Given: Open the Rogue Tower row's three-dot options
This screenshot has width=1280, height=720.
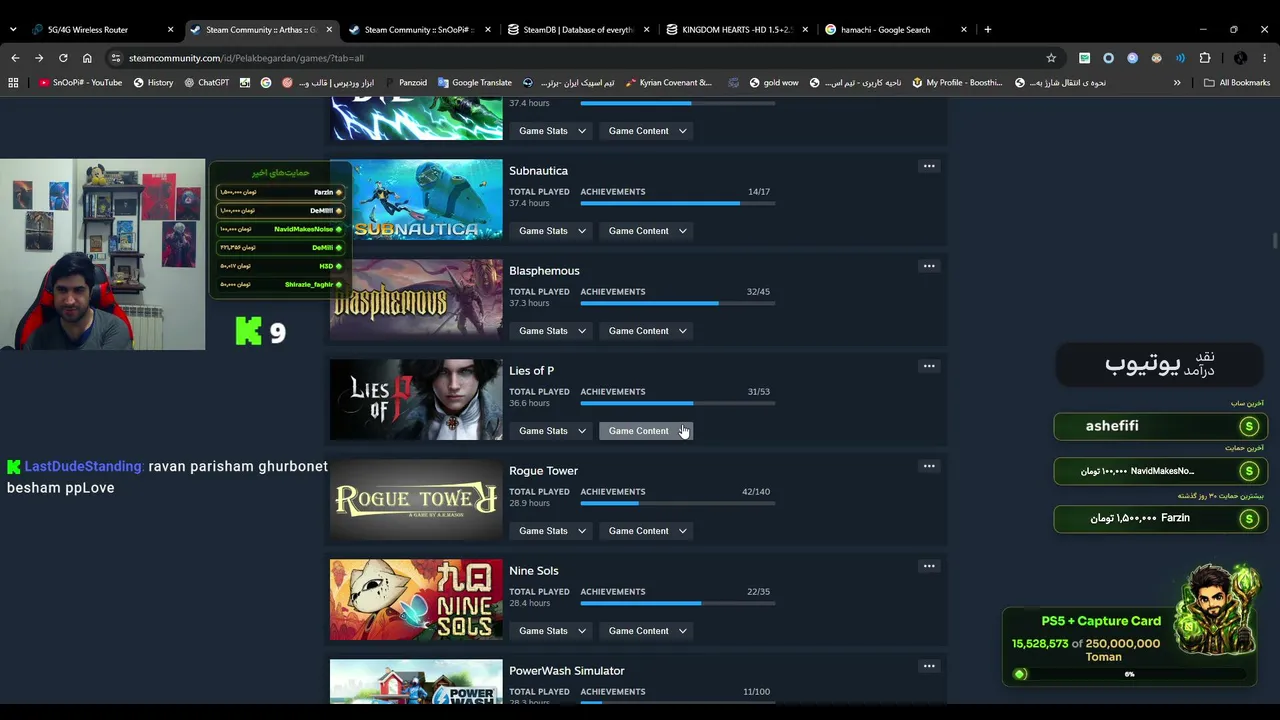Looking at the screenshot, I should pyautogui.click(x=929, y=466).
